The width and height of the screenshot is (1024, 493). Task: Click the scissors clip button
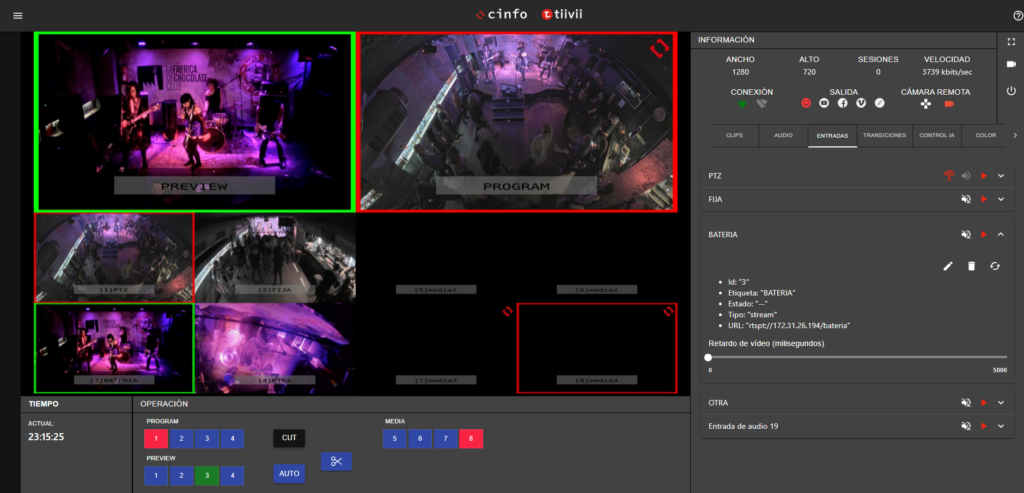pyautogui.click(x=336, y=461)
